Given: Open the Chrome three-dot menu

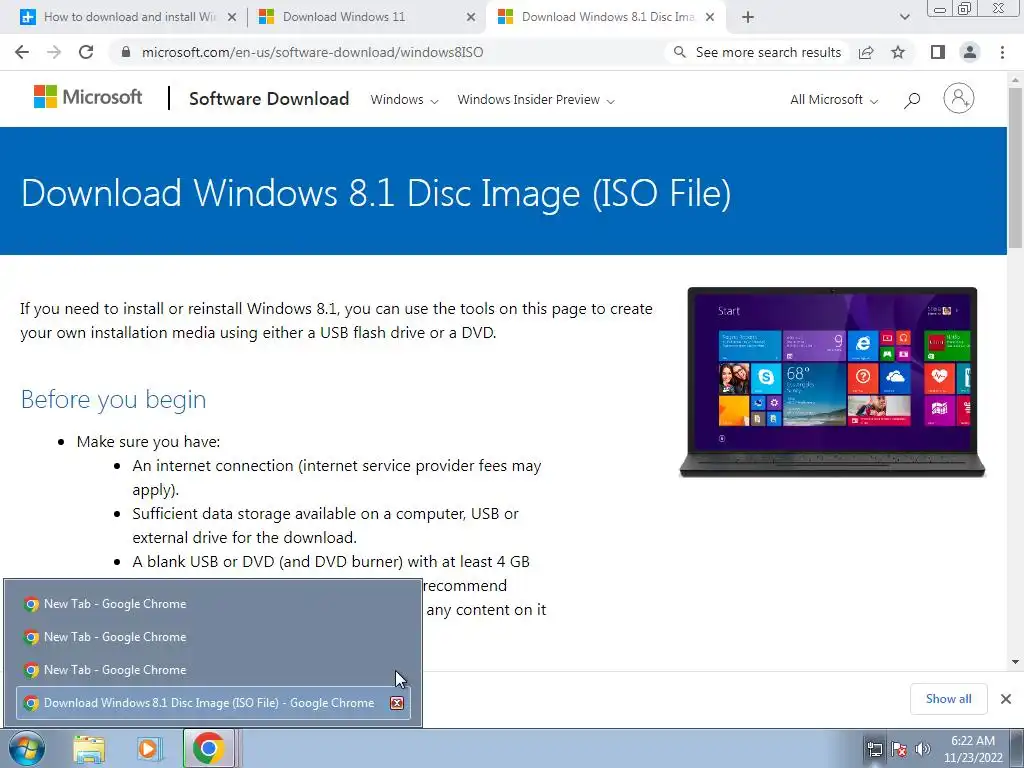Looking at the screenshot, I should point(1002,52).
